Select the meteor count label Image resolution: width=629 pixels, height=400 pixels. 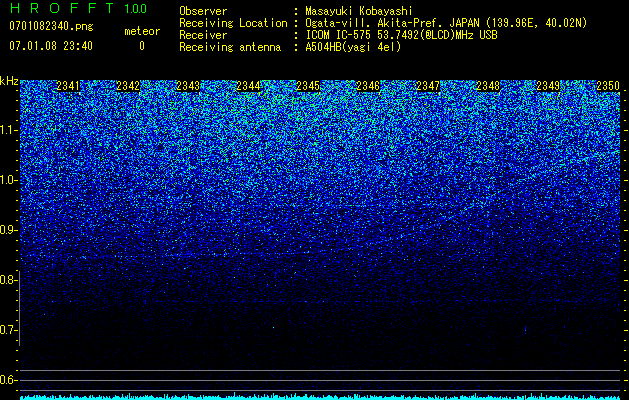142,31
